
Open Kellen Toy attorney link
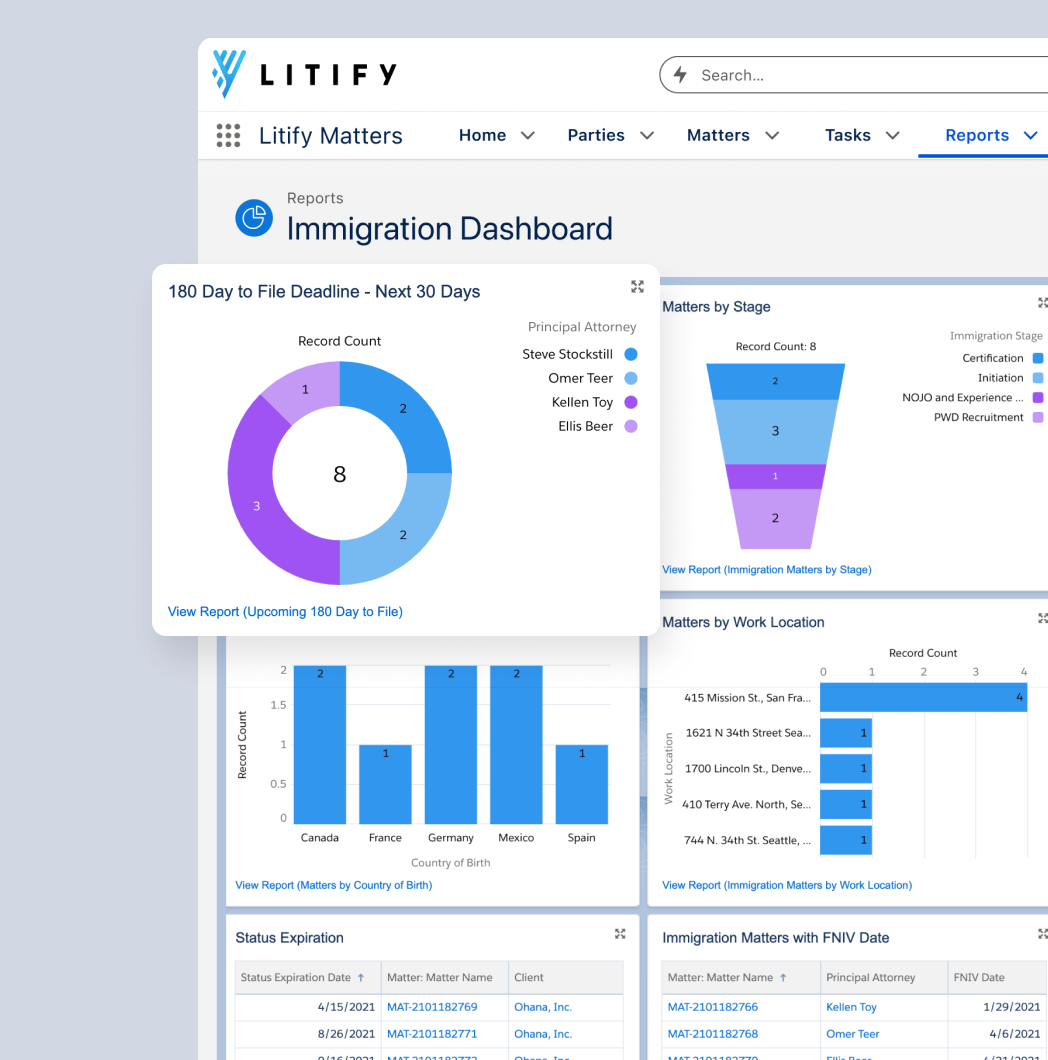[851, 1007]
